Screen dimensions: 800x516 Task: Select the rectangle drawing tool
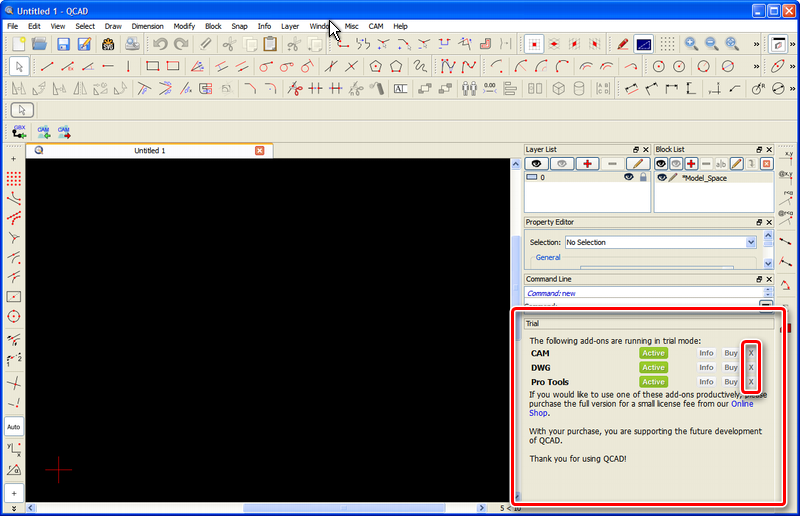click(x=152, y=66)
